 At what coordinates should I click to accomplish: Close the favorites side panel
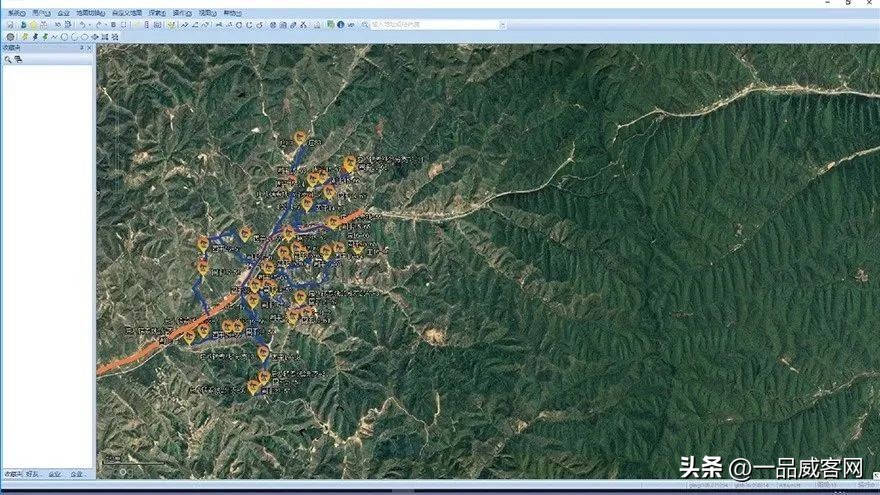click(x=89, y=48)
